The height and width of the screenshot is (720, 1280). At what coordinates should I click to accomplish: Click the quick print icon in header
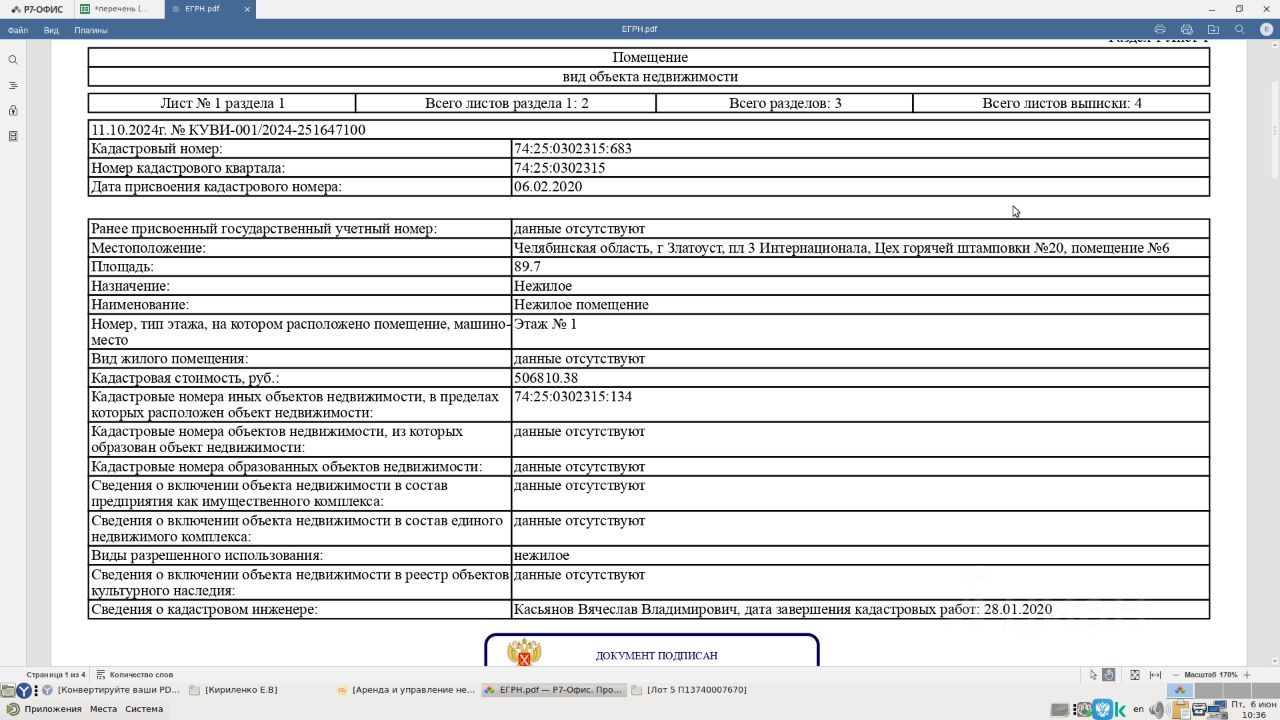pyautogui.click(x=1186, y=30)
